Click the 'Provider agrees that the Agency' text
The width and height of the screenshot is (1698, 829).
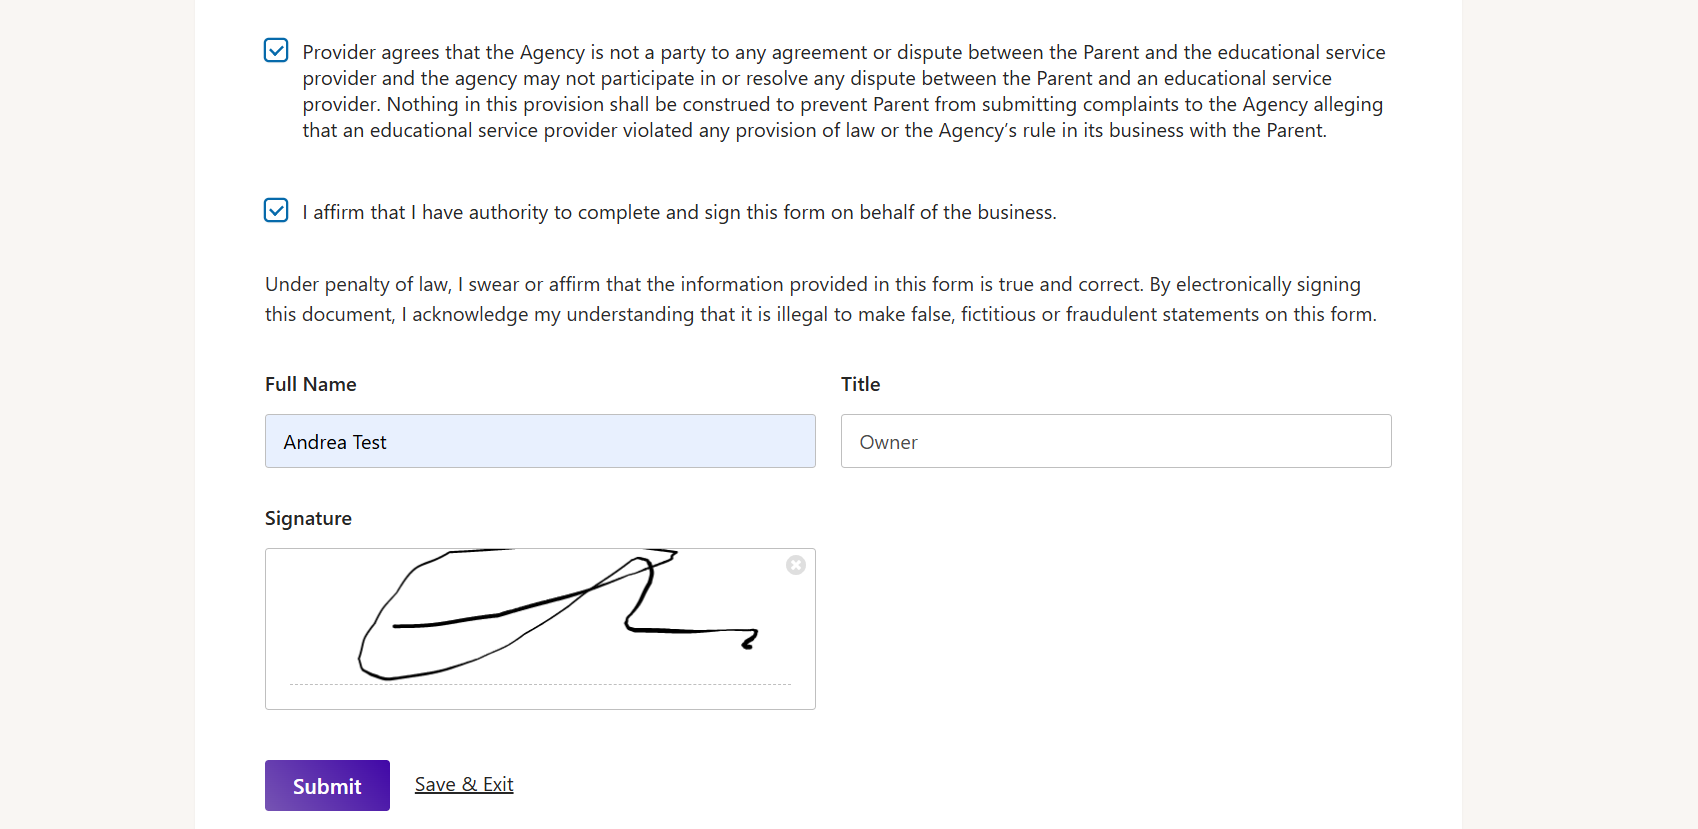[844, 91]
